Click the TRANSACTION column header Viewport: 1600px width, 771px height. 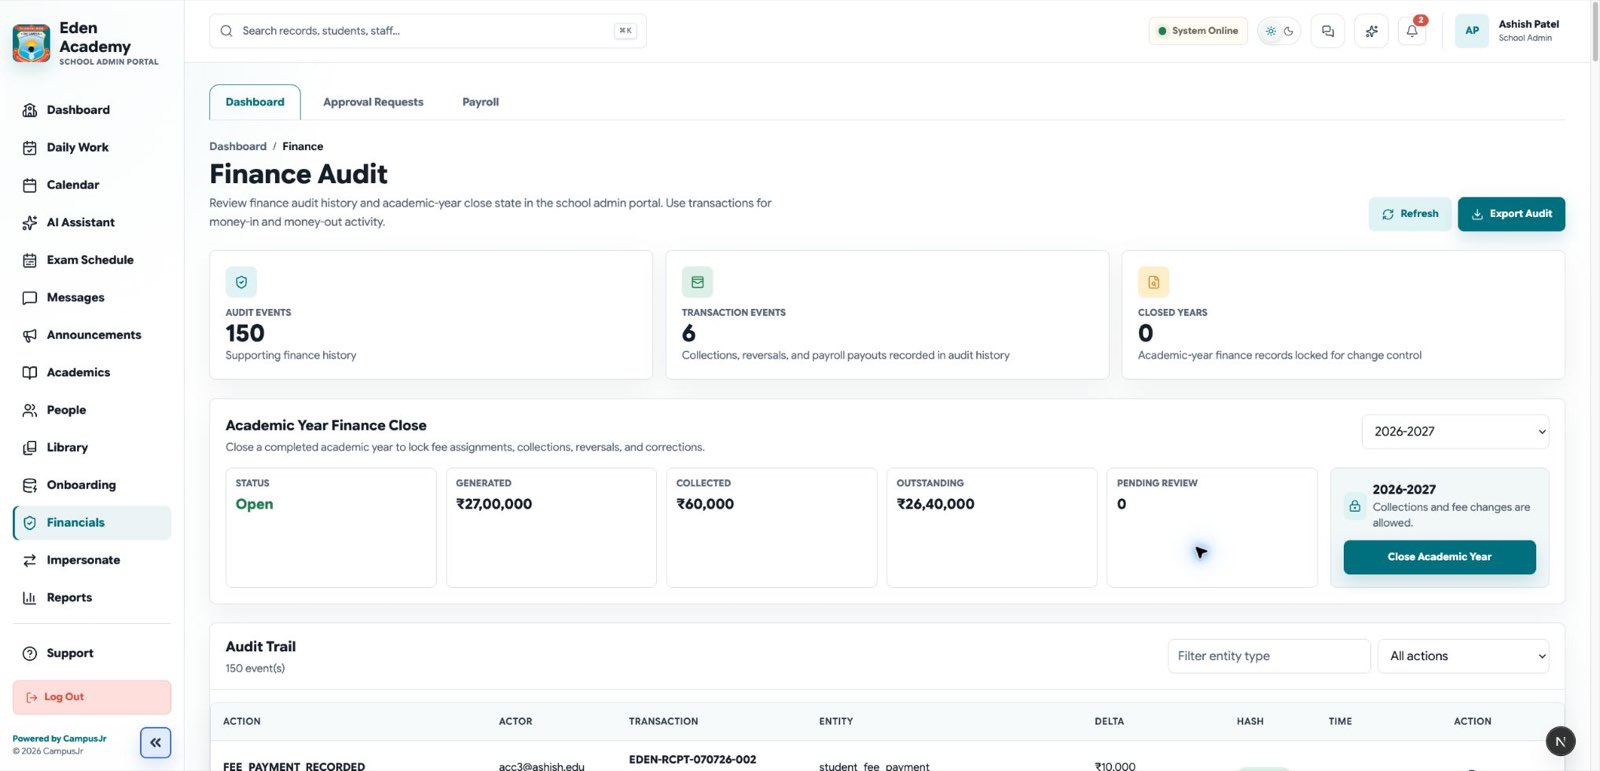click(663, 721)
